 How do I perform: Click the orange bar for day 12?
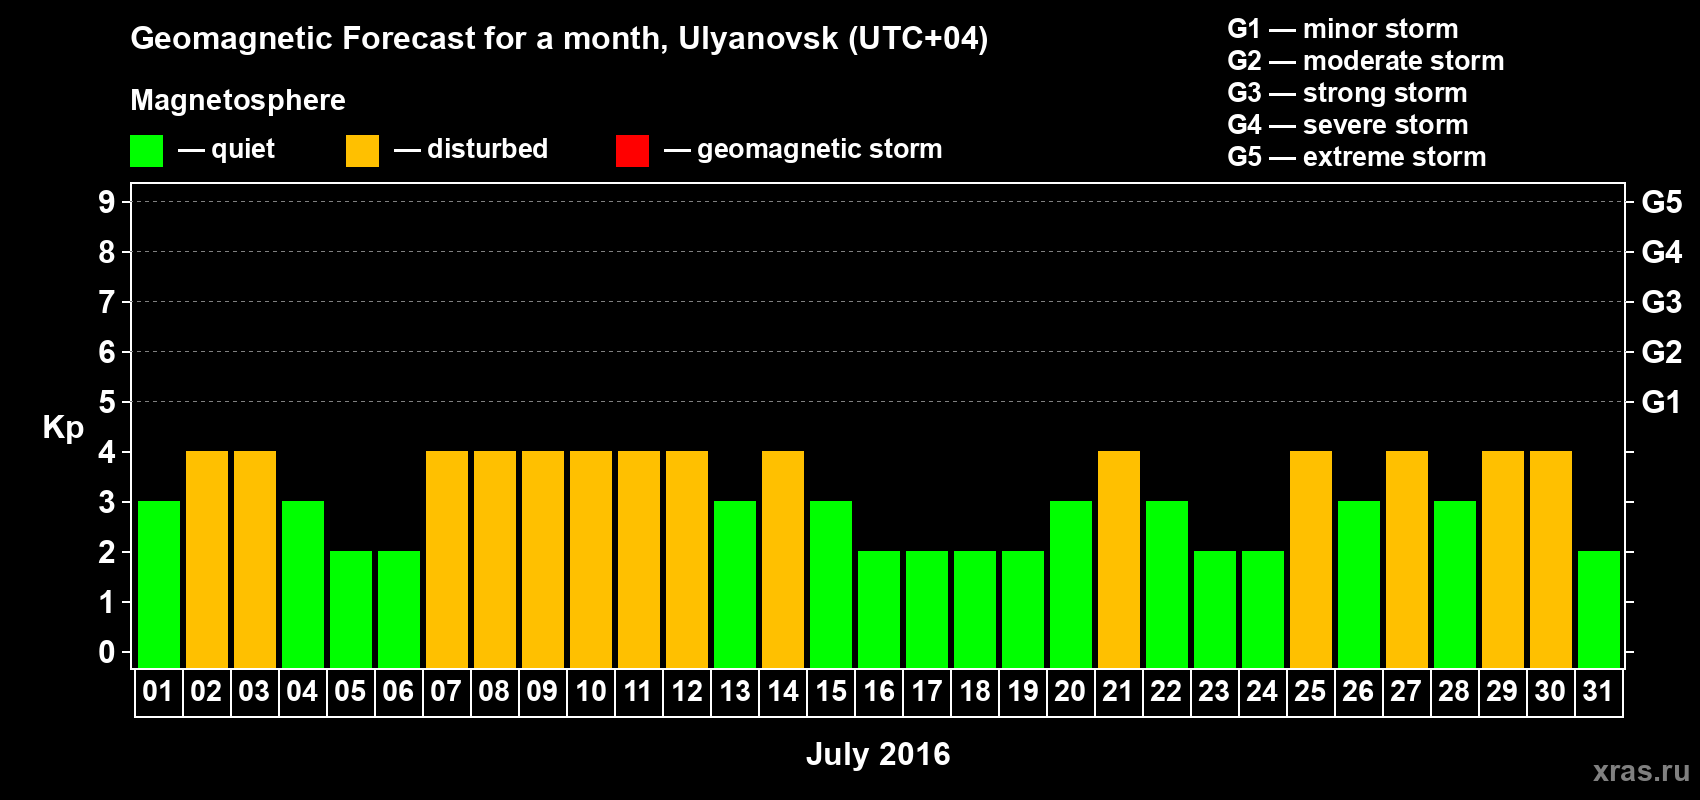click(687, 560)
